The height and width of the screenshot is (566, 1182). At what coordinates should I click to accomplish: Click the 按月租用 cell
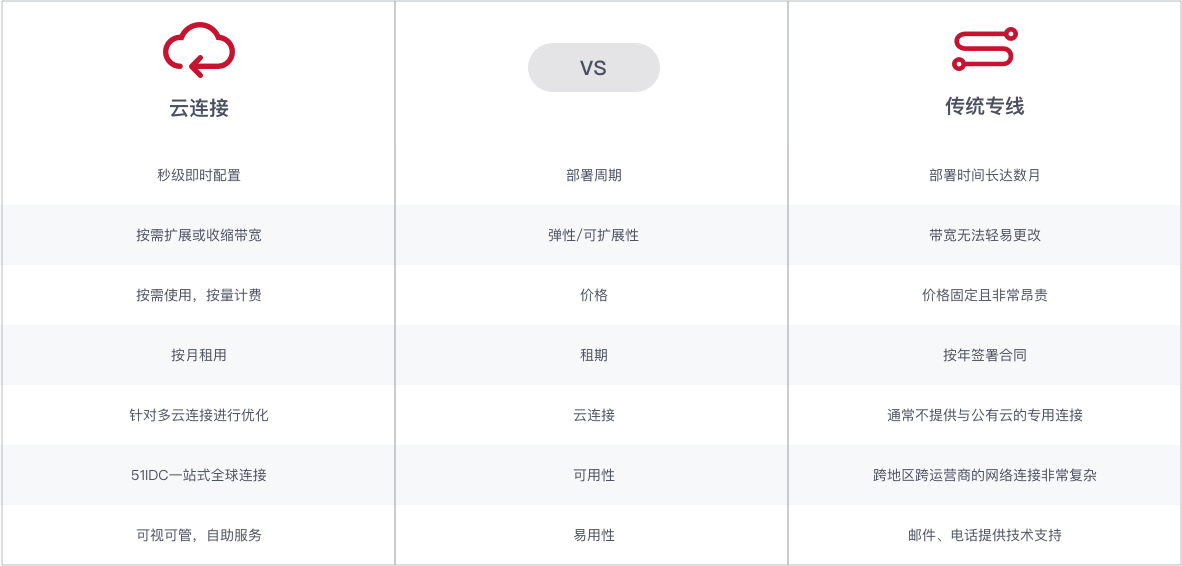[x=199, y=355]
